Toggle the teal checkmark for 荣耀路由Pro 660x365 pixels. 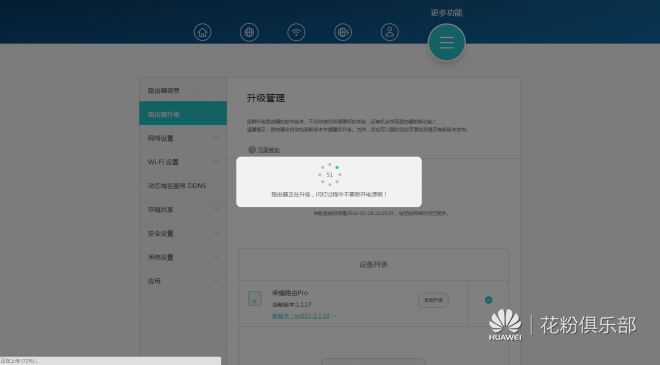pyautogui.click(x=488, y=300)
